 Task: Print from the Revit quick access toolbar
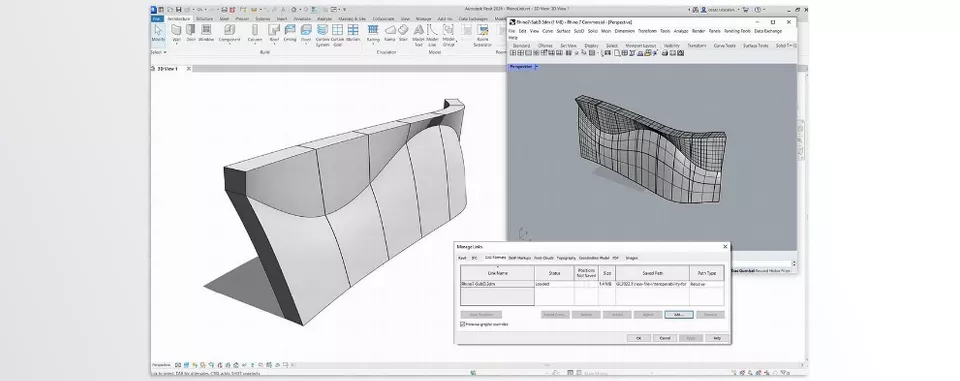pos(224,9)
